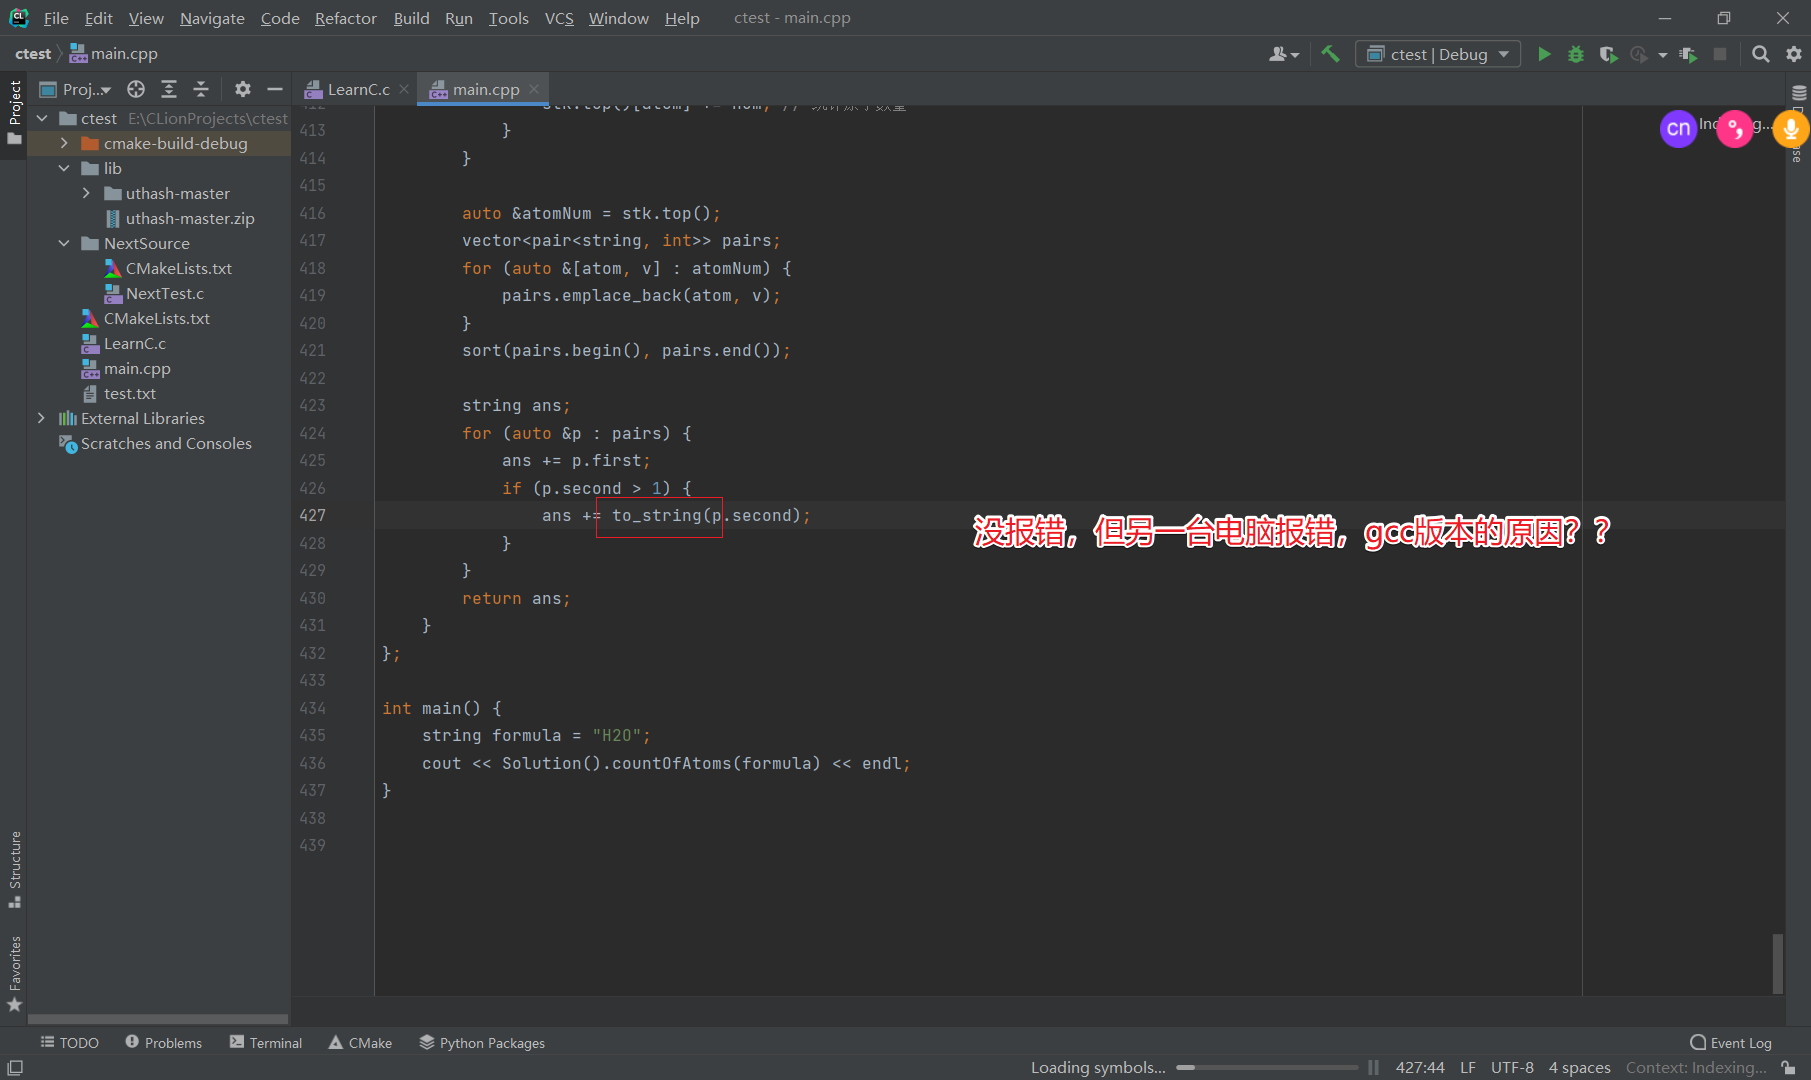
Task: Expand the uthash-master folder
Action: click(86, 193)
